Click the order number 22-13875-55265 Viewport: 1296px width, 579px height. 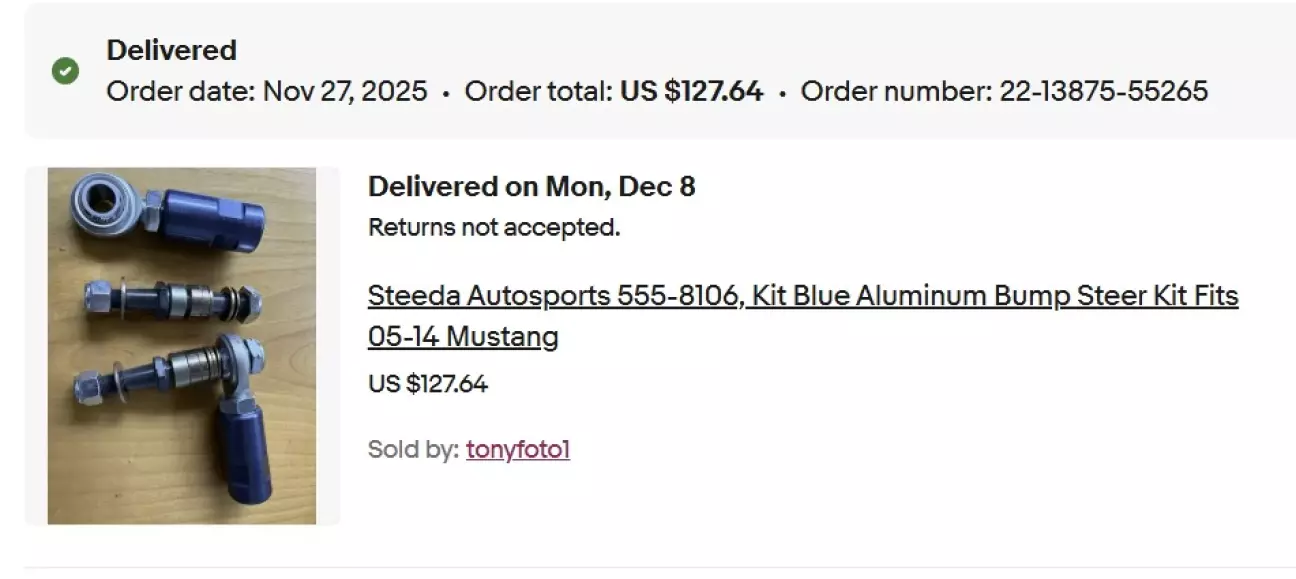1103,92
